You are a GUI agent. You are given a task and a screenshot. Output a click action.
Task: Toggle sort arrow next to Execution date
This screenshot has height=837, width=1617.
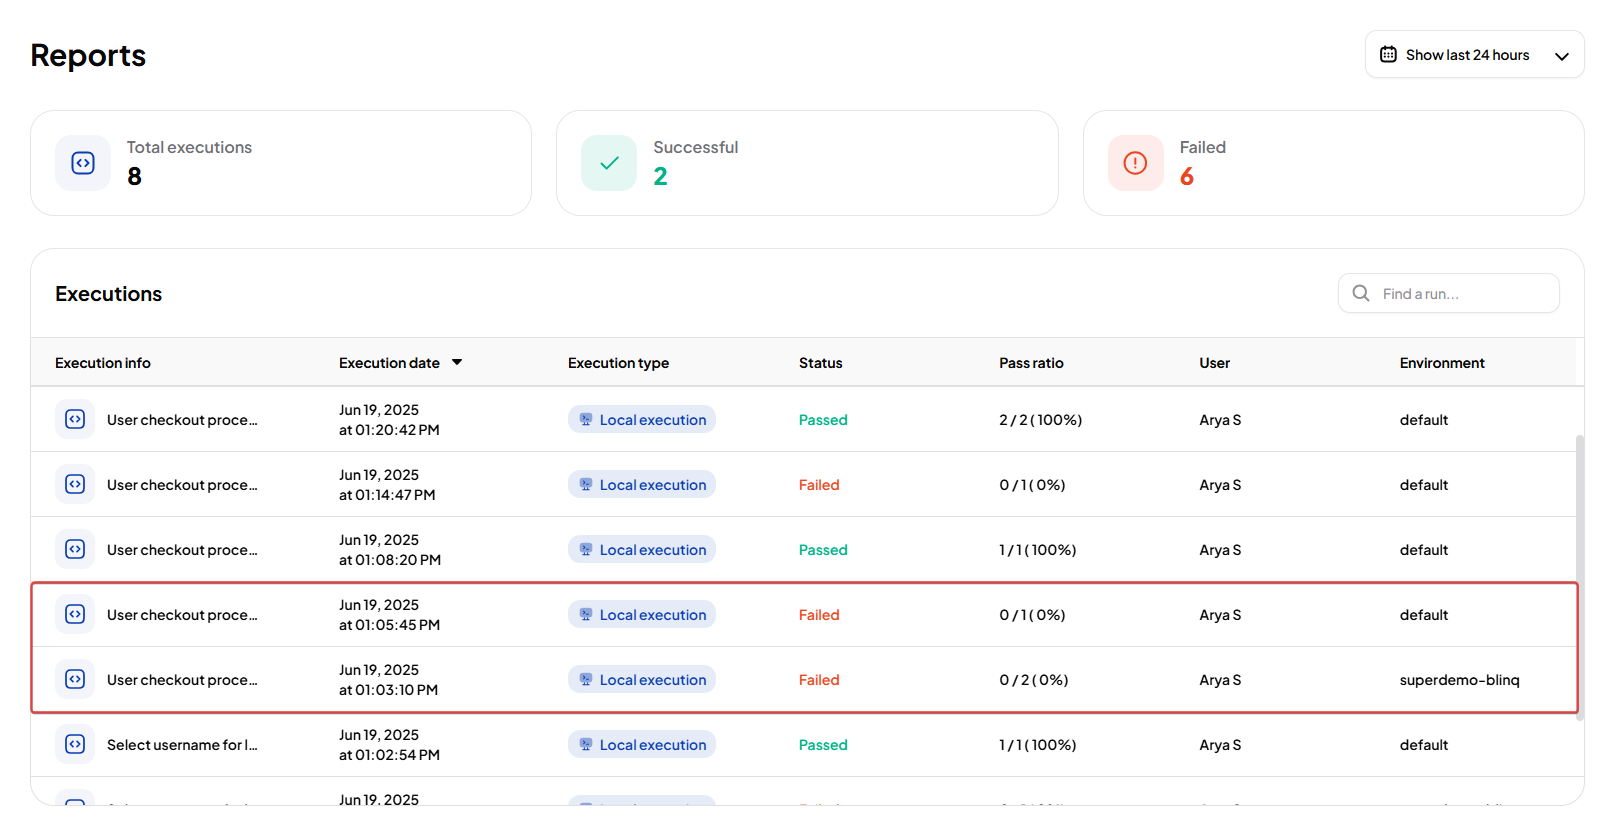457,362
